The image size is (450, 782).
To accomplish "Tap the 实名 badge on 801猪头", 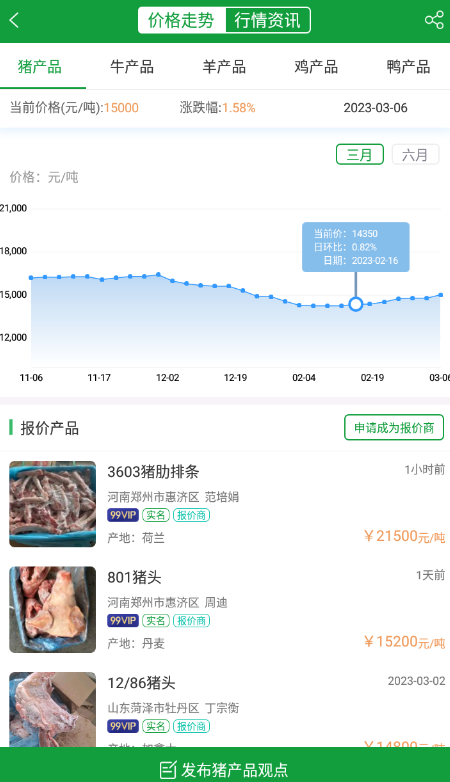I will (x=156, y=620).
